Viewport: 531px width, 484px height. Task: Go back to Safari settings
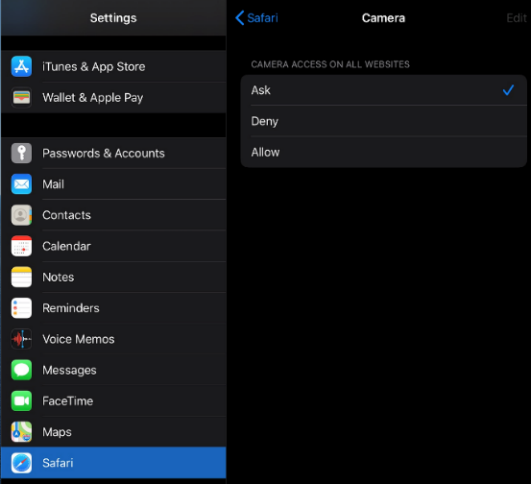pos(257,18)
